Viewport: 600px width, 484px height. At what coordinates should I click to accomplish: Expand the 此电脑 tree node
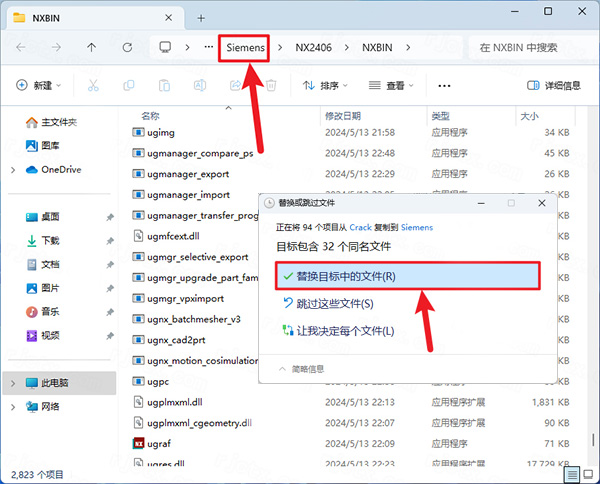pos(13,383)
